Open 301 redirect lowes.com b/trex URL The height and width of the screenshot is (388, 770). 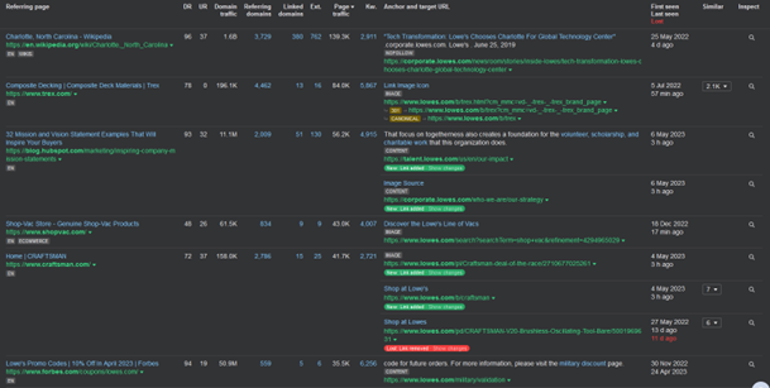[510, 111]
